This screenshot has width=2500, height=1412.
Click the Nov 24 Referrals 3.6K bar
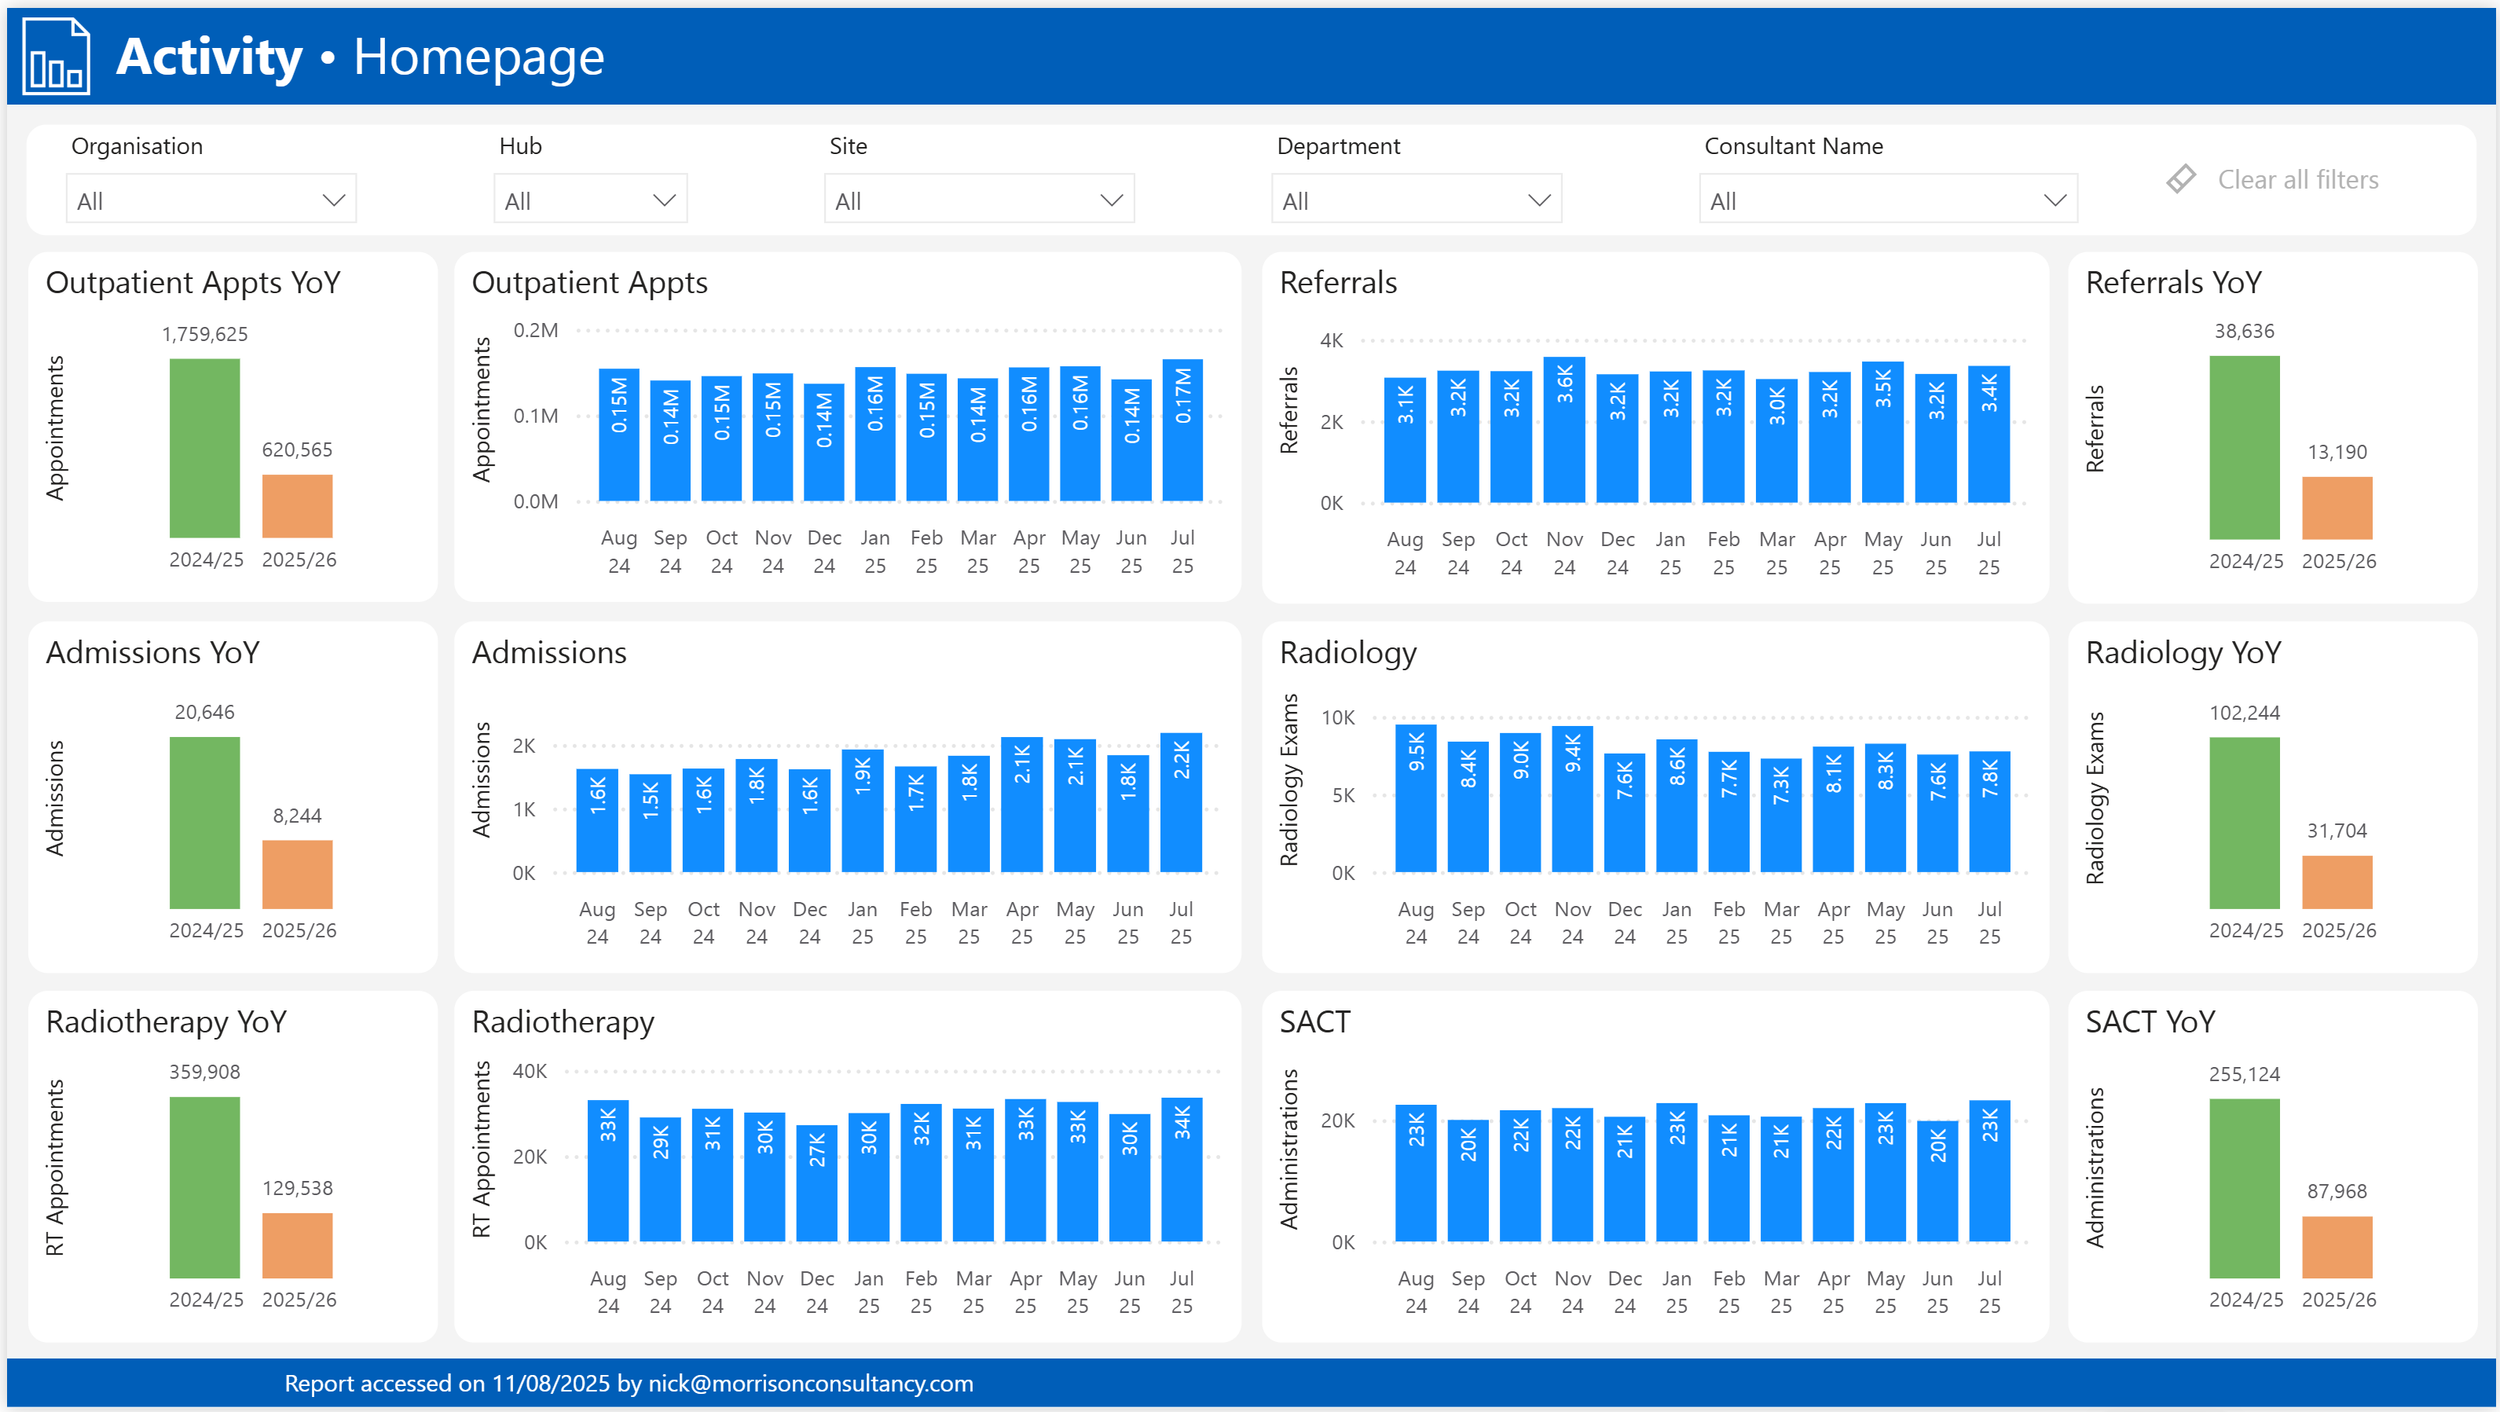(x=1564, y=430)
